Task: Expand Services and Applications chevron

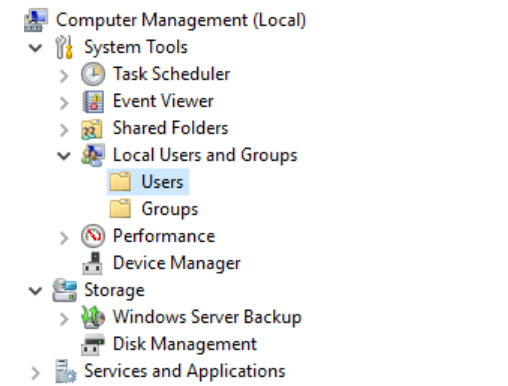Action: click(36, 373)
